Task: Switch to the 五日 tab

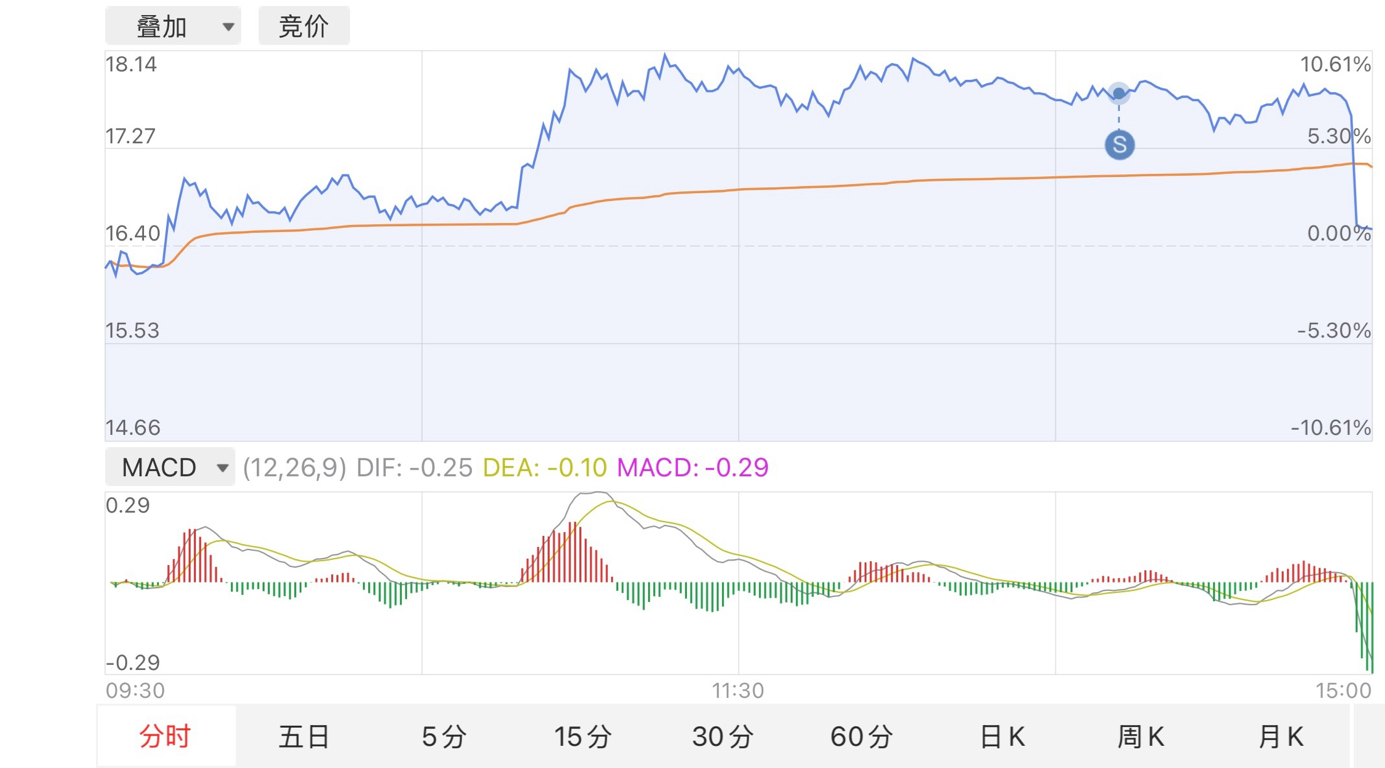Action: (305, 737)
